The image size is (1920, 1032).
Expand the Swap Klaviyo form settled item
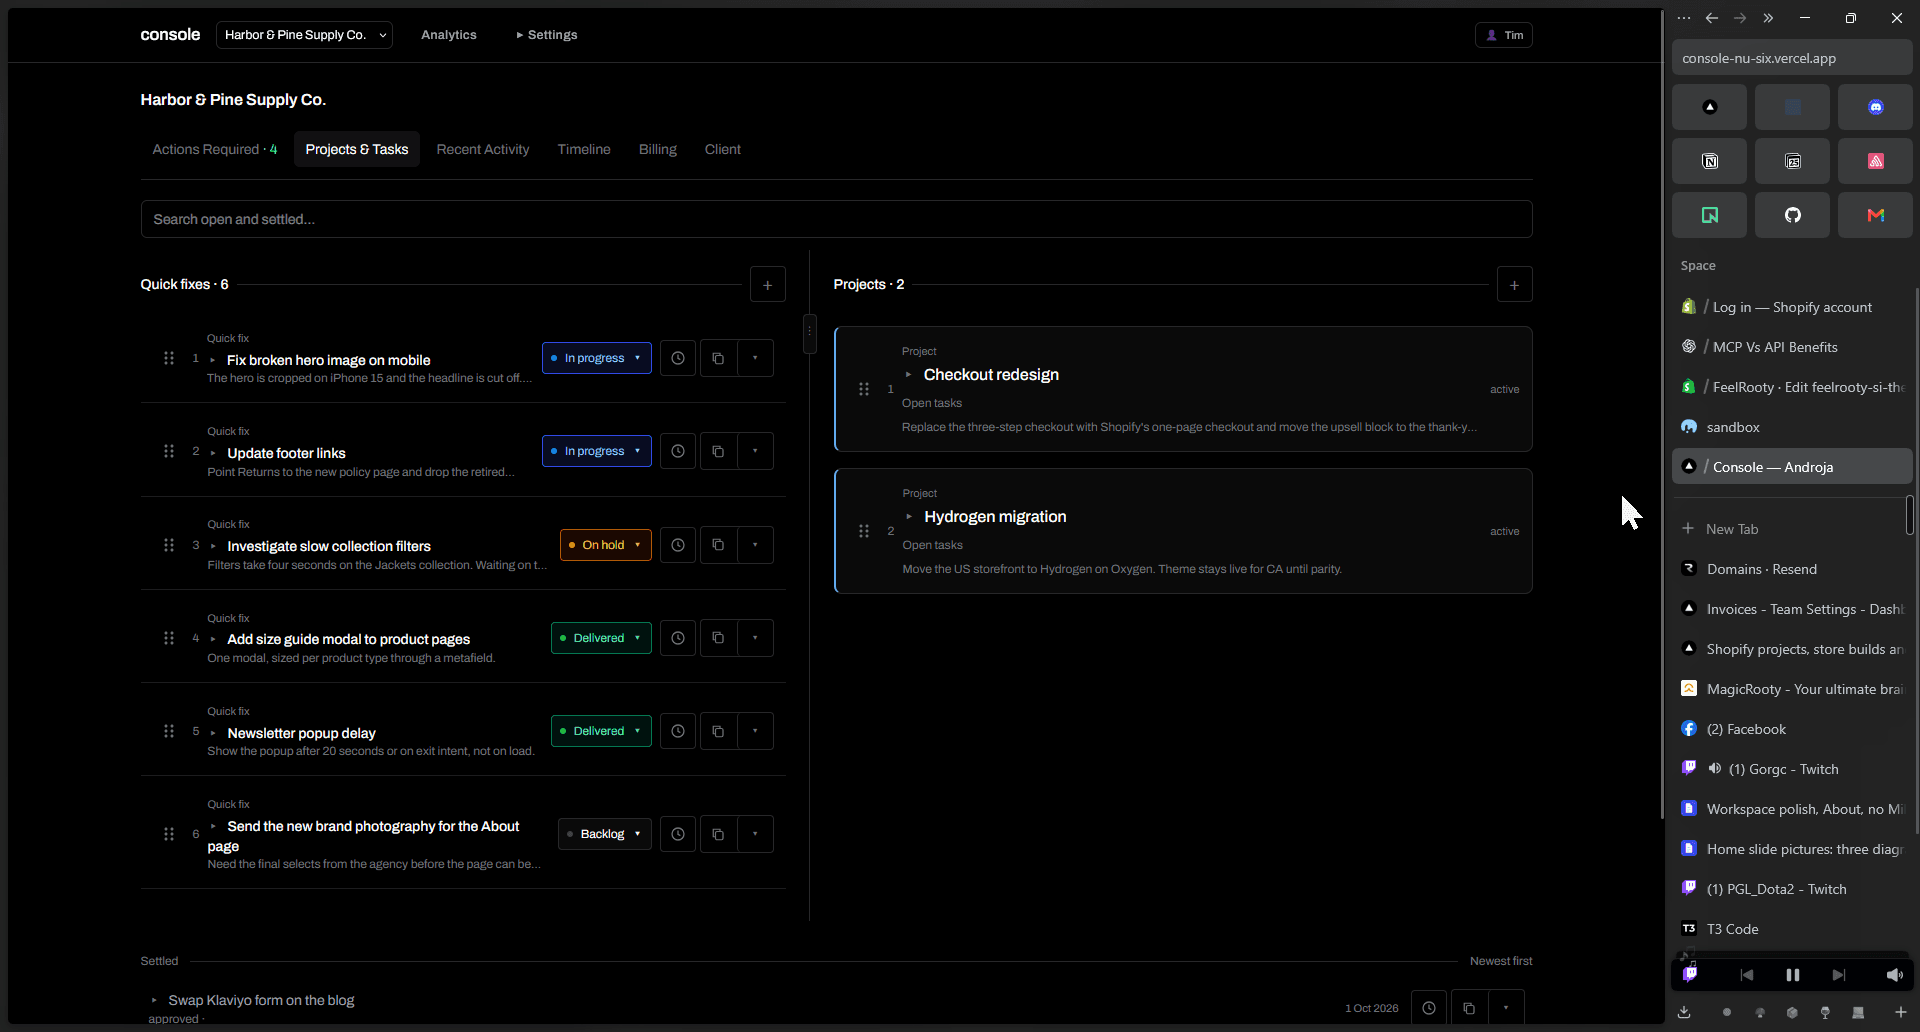[154, 1000]
